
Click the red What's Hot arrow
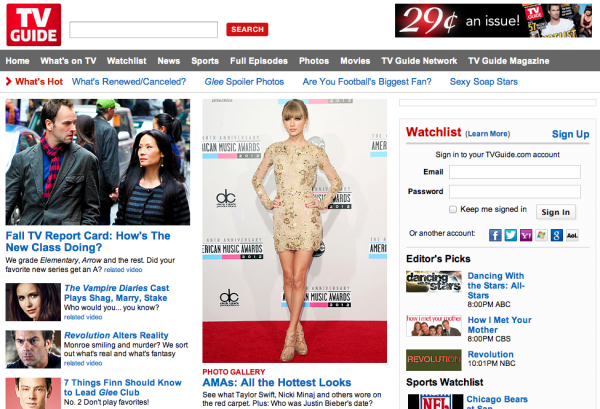pyautogui.click(x=8, y=81)
